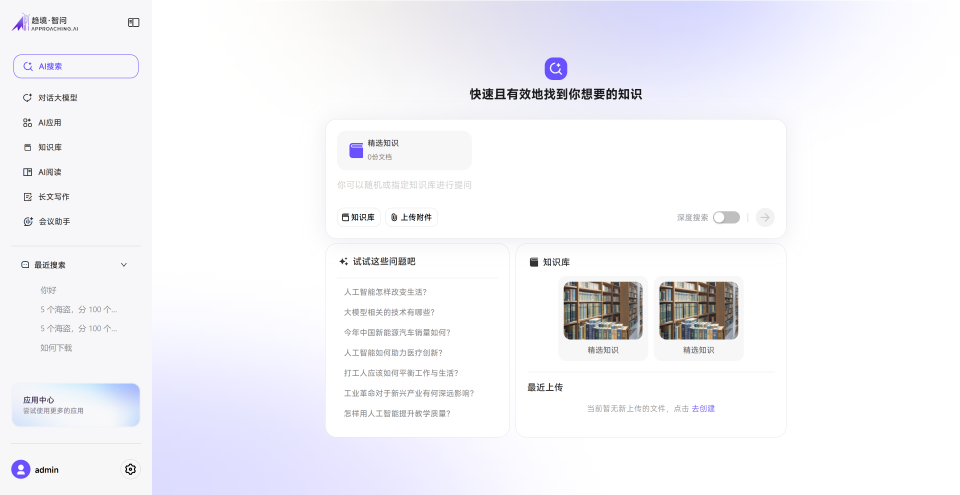Click the purple book icon in 精选知识 chip
Image resolution: width=960 pixels, height=495 pixels.
tap(356, 150)
